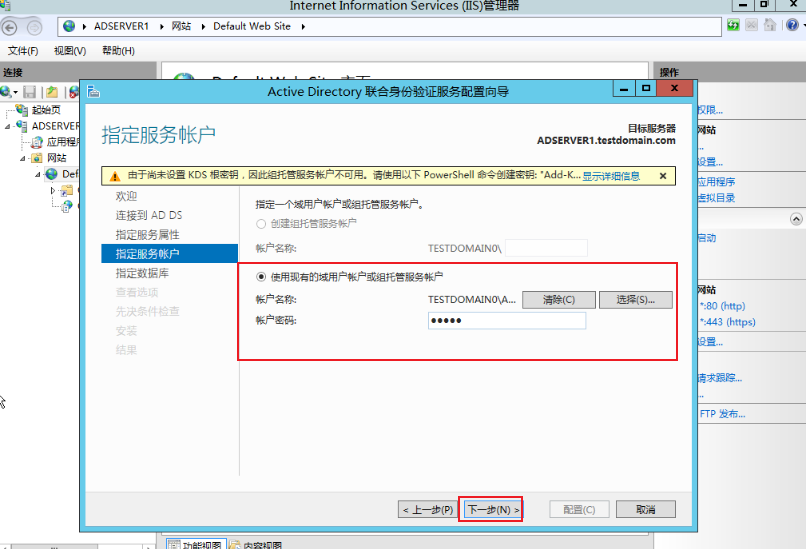Open dropdown arrow beside Help icon
The image size is (806, 549).
point(803,25)
